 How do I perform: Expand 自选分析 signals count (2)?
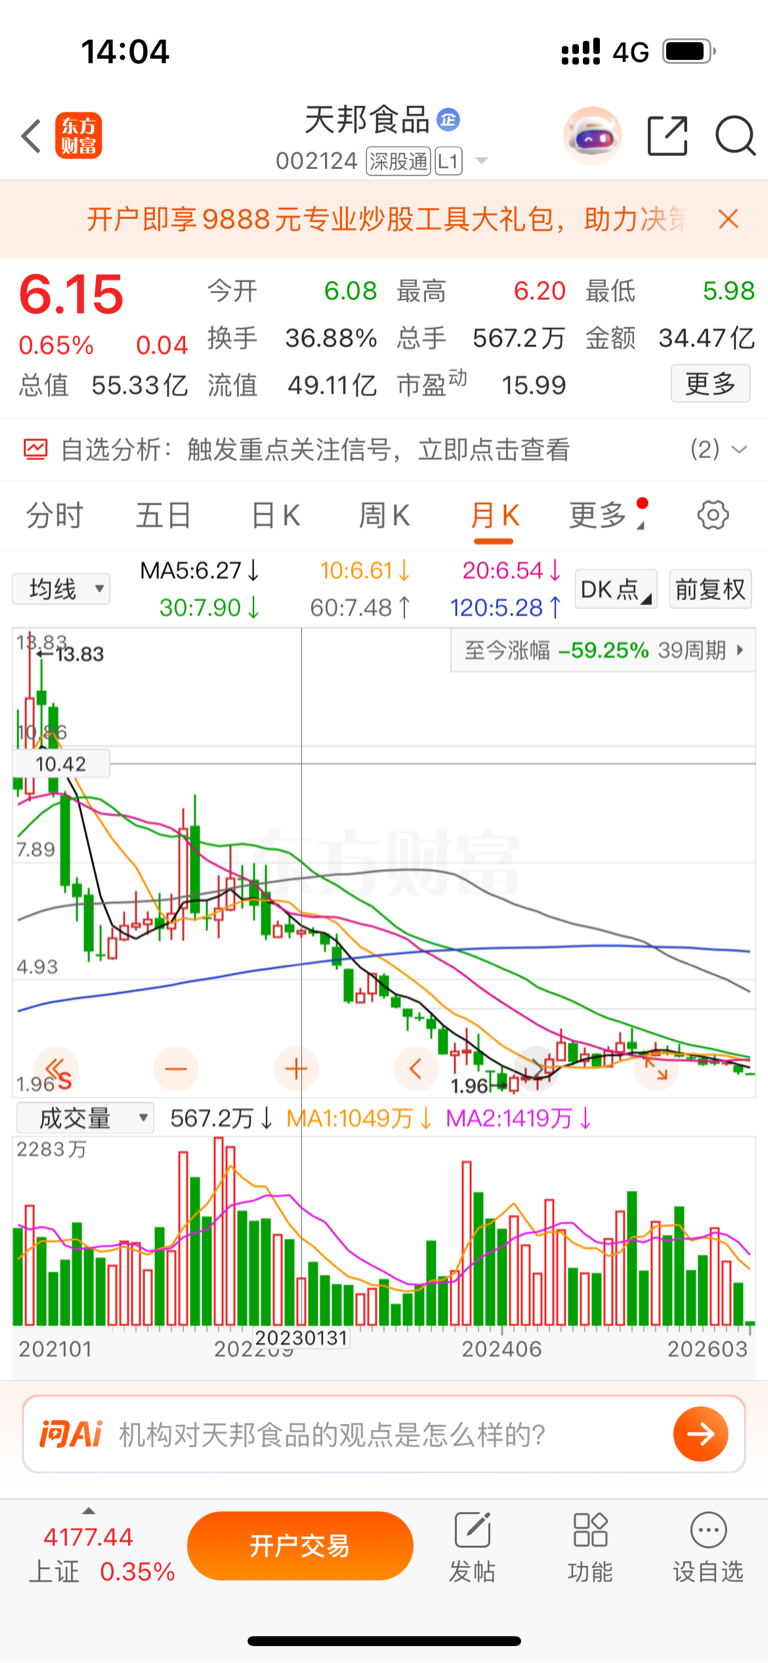tap(718, 449)
